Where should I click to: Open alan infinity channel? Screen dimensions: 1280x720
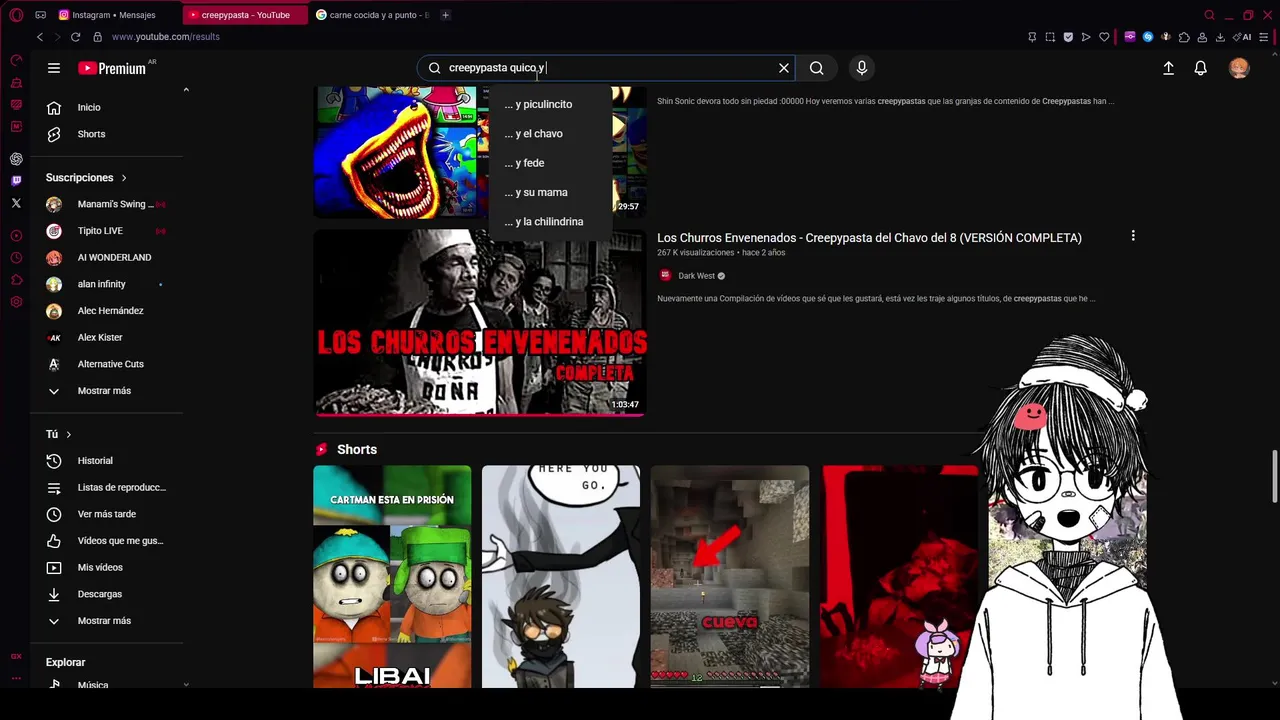coord(107,284)
